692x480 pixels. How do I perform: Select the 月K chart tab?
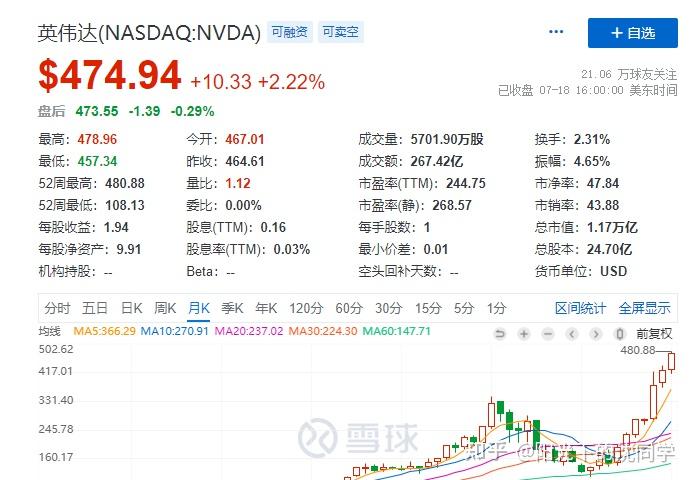coord(199,308)
